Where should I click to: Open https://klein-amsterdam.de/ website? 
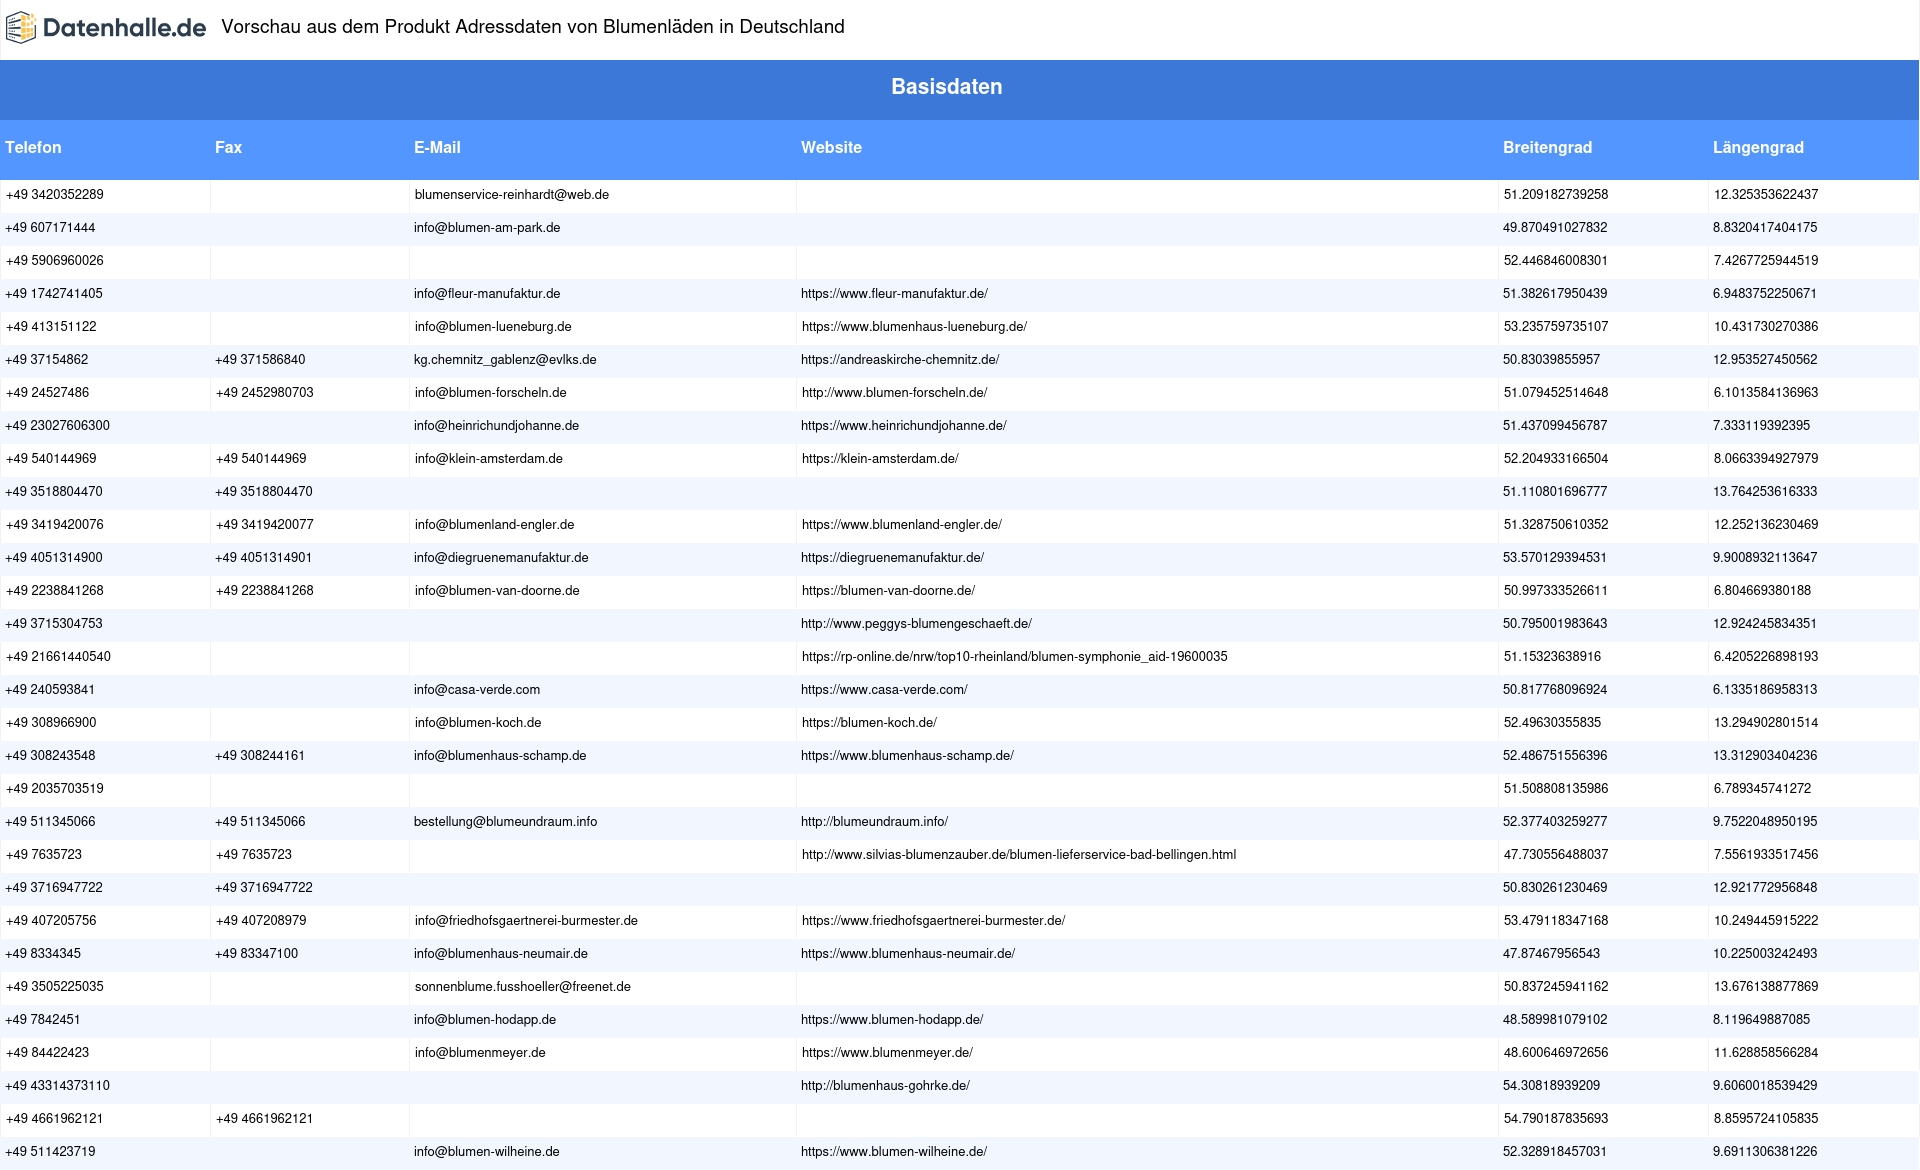[x=880, y=459]
